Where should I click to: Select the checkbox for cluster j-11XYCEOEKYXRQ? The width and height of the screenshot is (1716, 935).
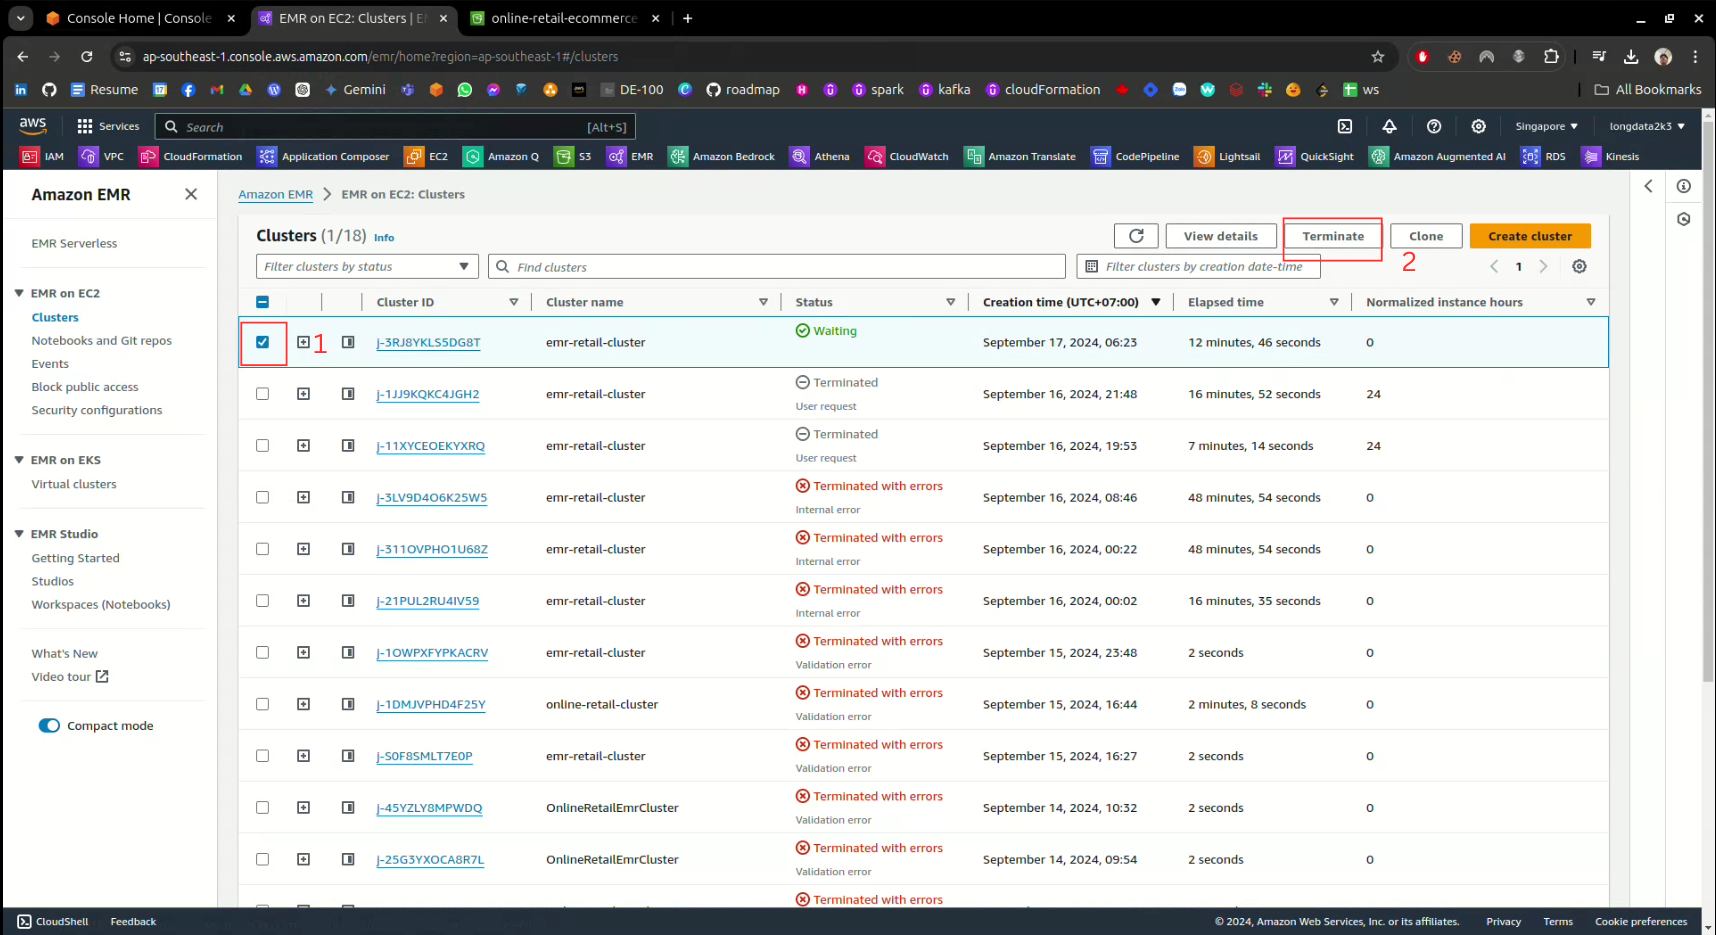(262, 446)
